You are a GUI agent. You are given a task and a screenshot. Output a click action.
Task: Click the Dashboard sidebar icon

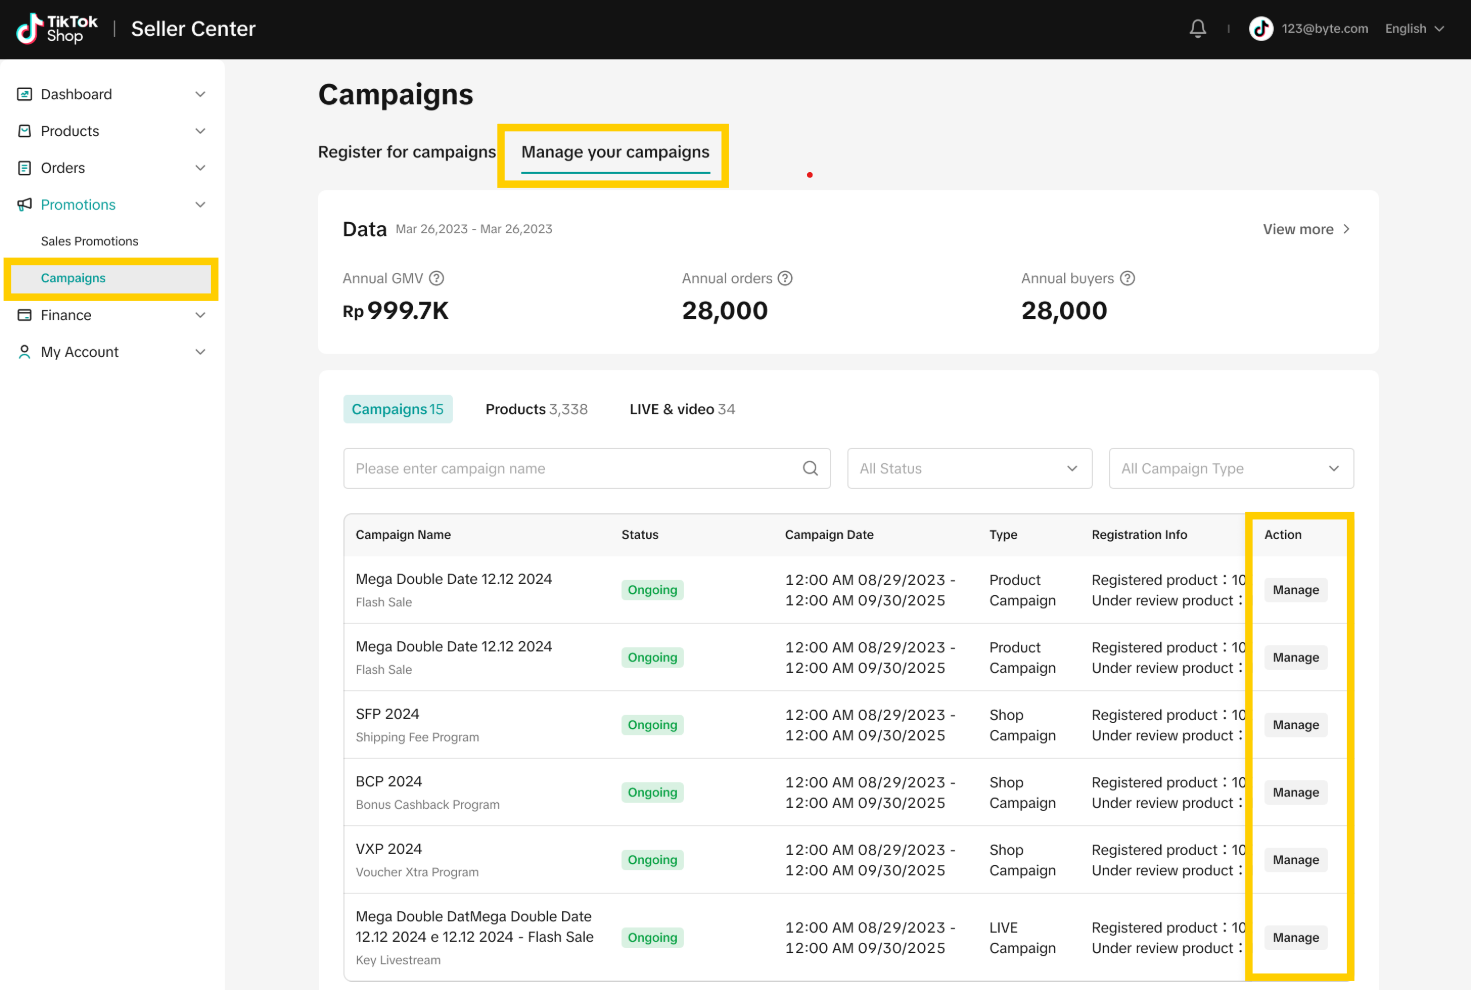pos(25,94)
